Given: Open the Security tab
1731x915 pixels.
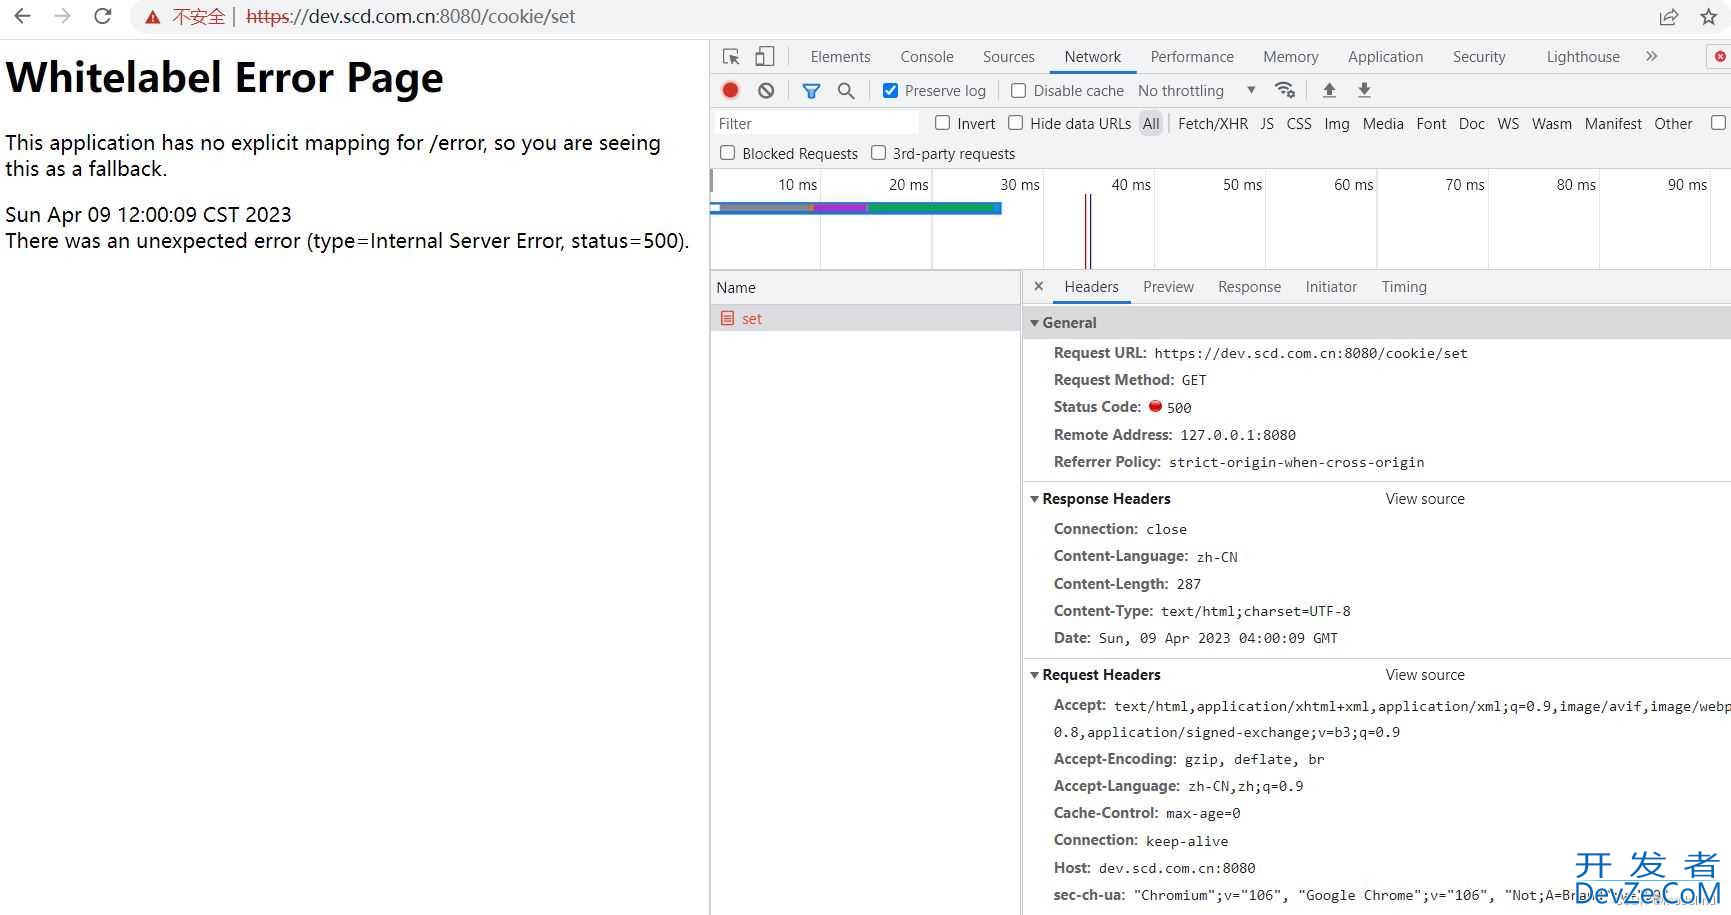Looking at the screenshot, I should [1479, 56].
